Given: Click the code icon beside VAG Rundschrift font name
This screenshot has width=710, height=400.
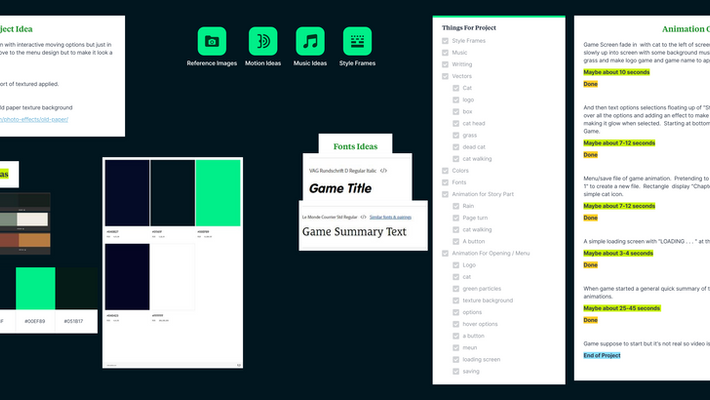Looking at the screenshot, I should [x=384, y=171].
